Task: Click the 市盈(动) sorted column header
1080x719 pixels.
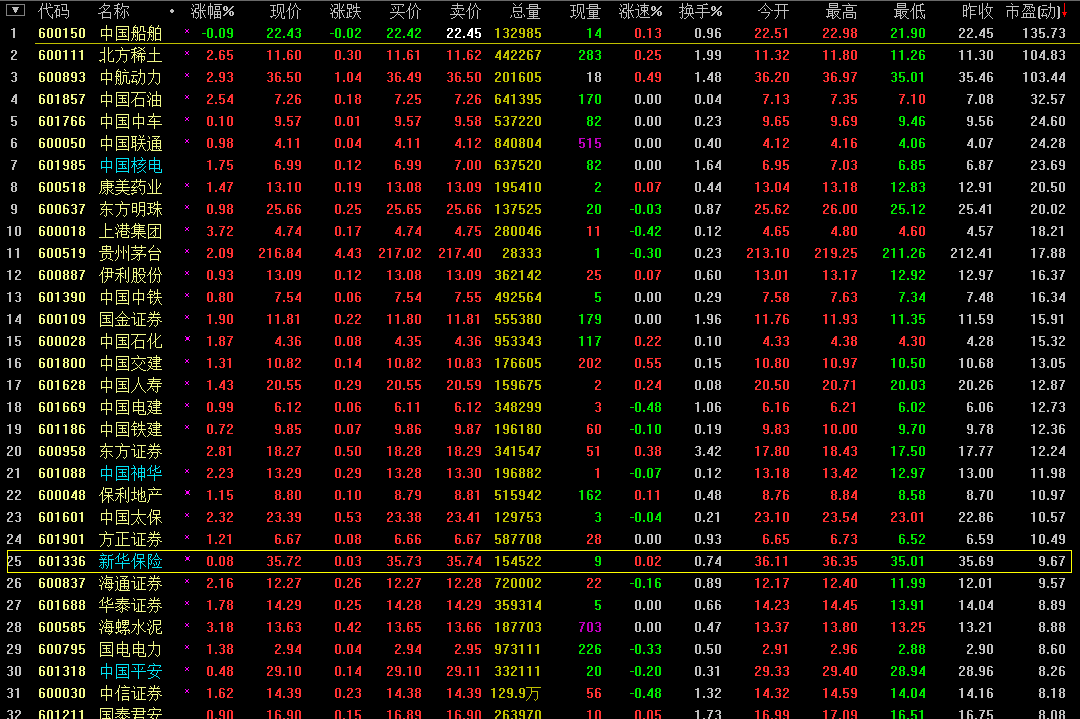Action: tap(1036, 11)
